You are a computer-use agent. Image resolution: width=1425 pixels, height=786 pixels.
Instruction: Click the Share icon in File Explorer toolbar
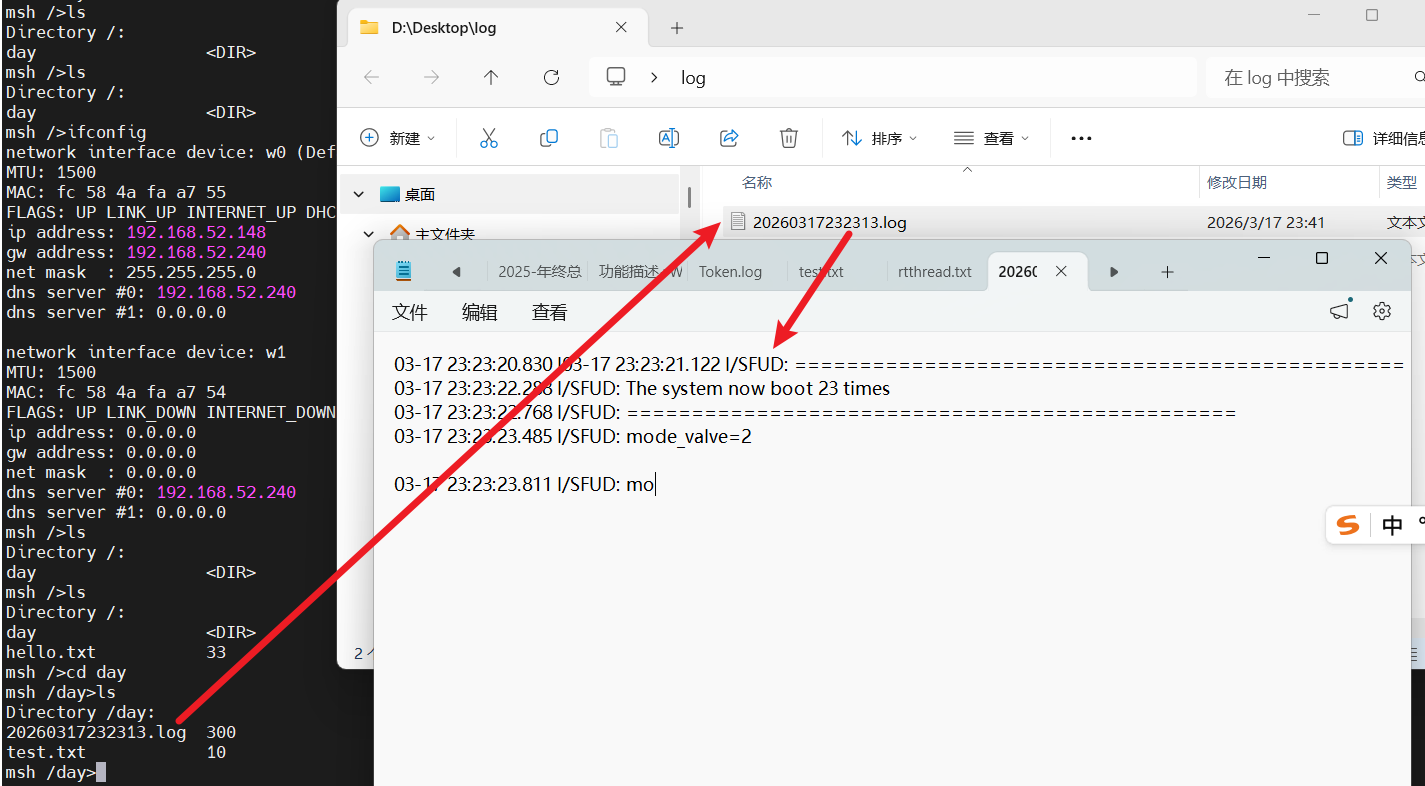click(729, 138)
